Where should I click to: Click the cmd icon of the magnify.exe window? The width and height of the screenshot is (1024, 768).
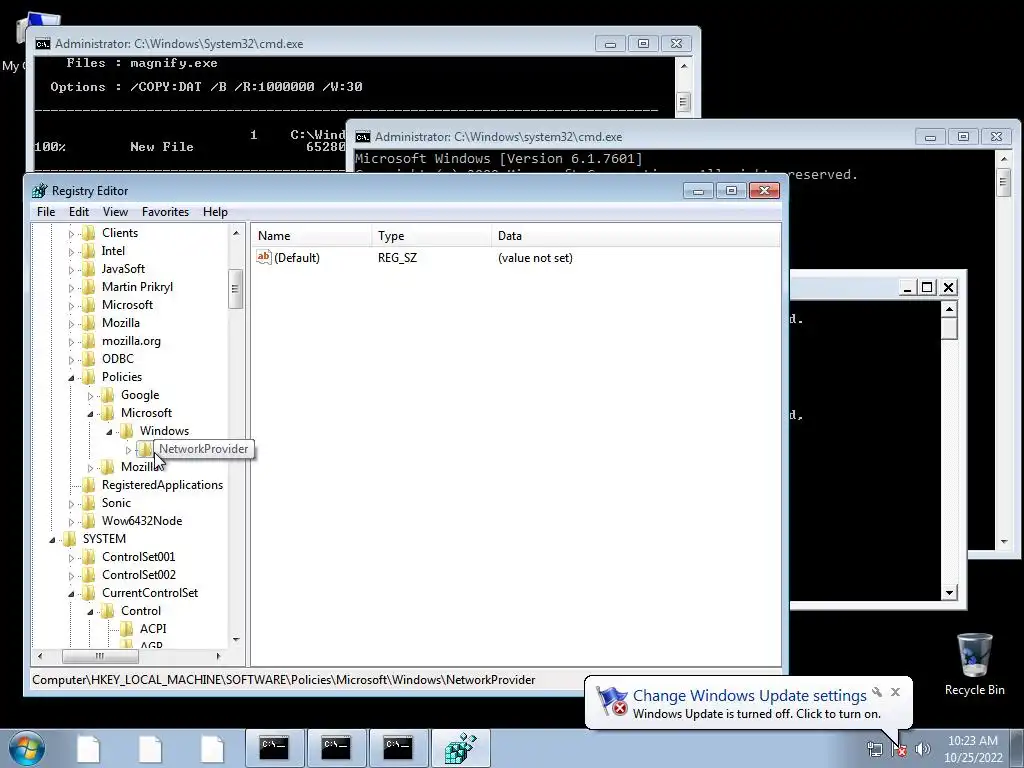(x=43, y=44)
